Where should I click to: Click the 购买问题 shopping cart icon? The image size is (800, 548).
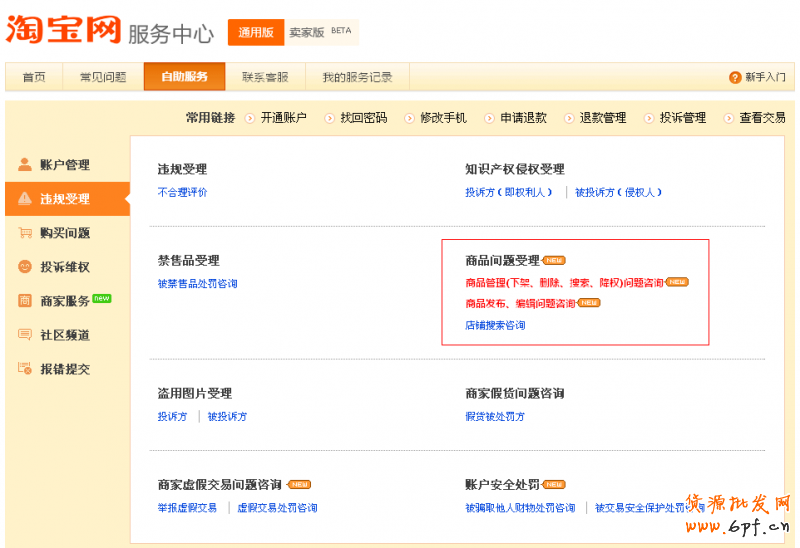click(x=24, y=233)
